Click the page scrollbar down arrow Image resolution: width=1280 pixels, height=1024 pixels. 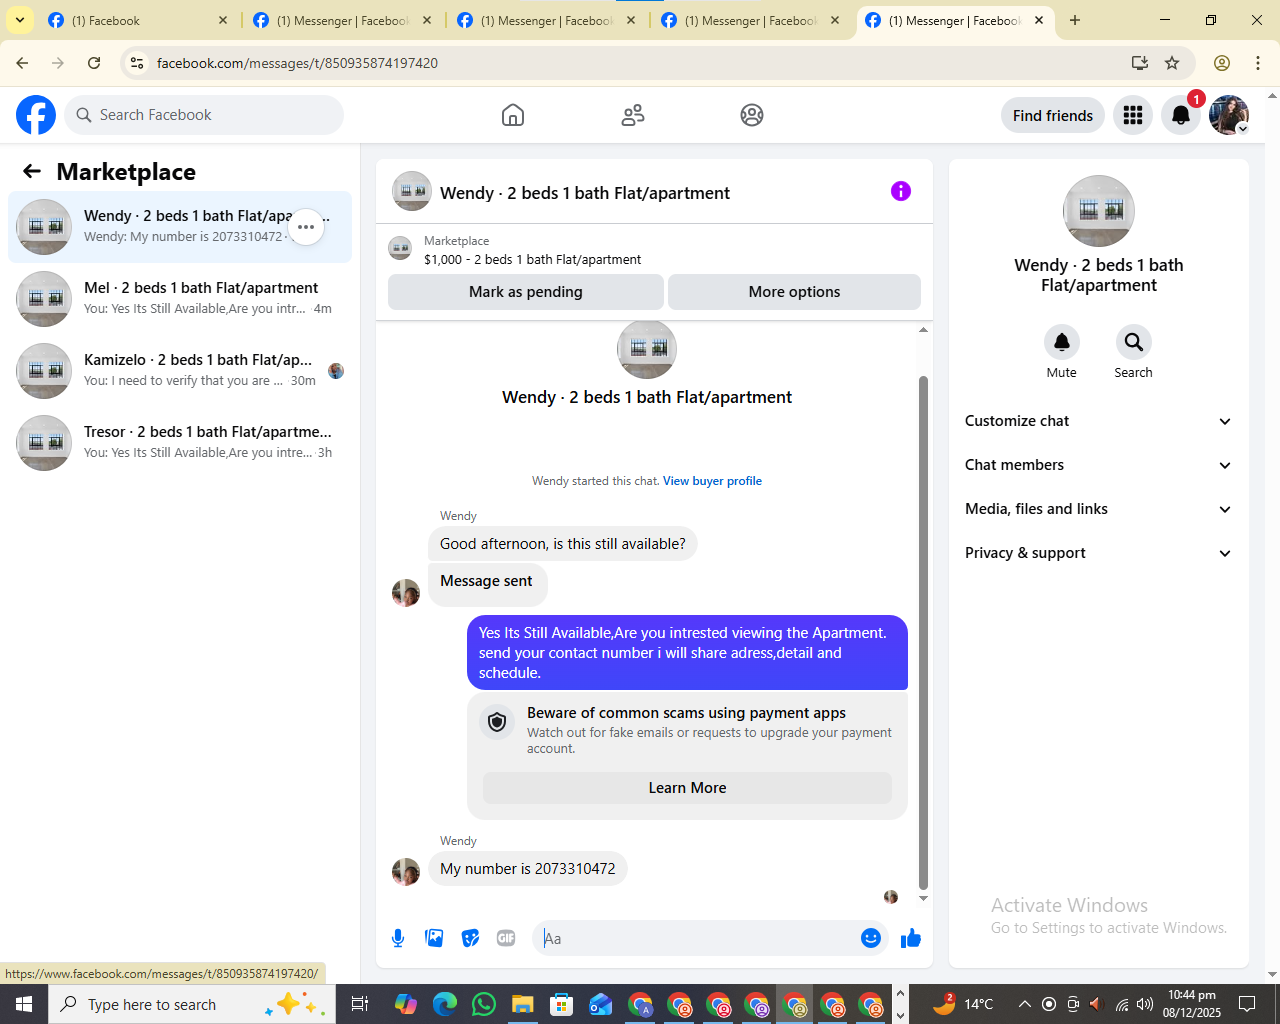[1272, 974]
